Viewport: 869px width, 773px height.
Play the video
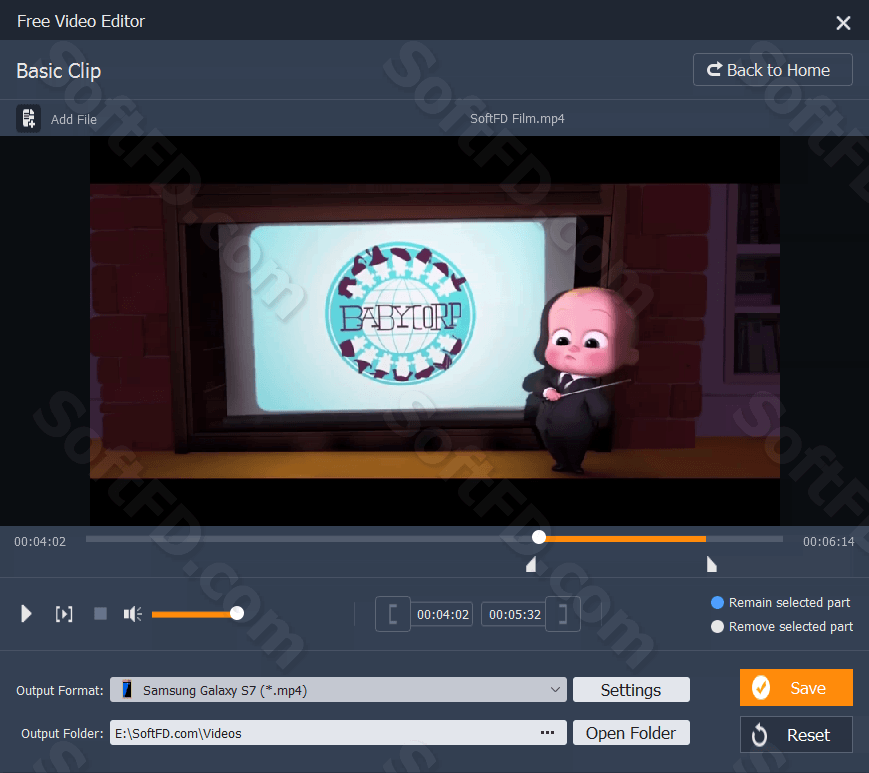pyautogui.click(x=26, y=614)
